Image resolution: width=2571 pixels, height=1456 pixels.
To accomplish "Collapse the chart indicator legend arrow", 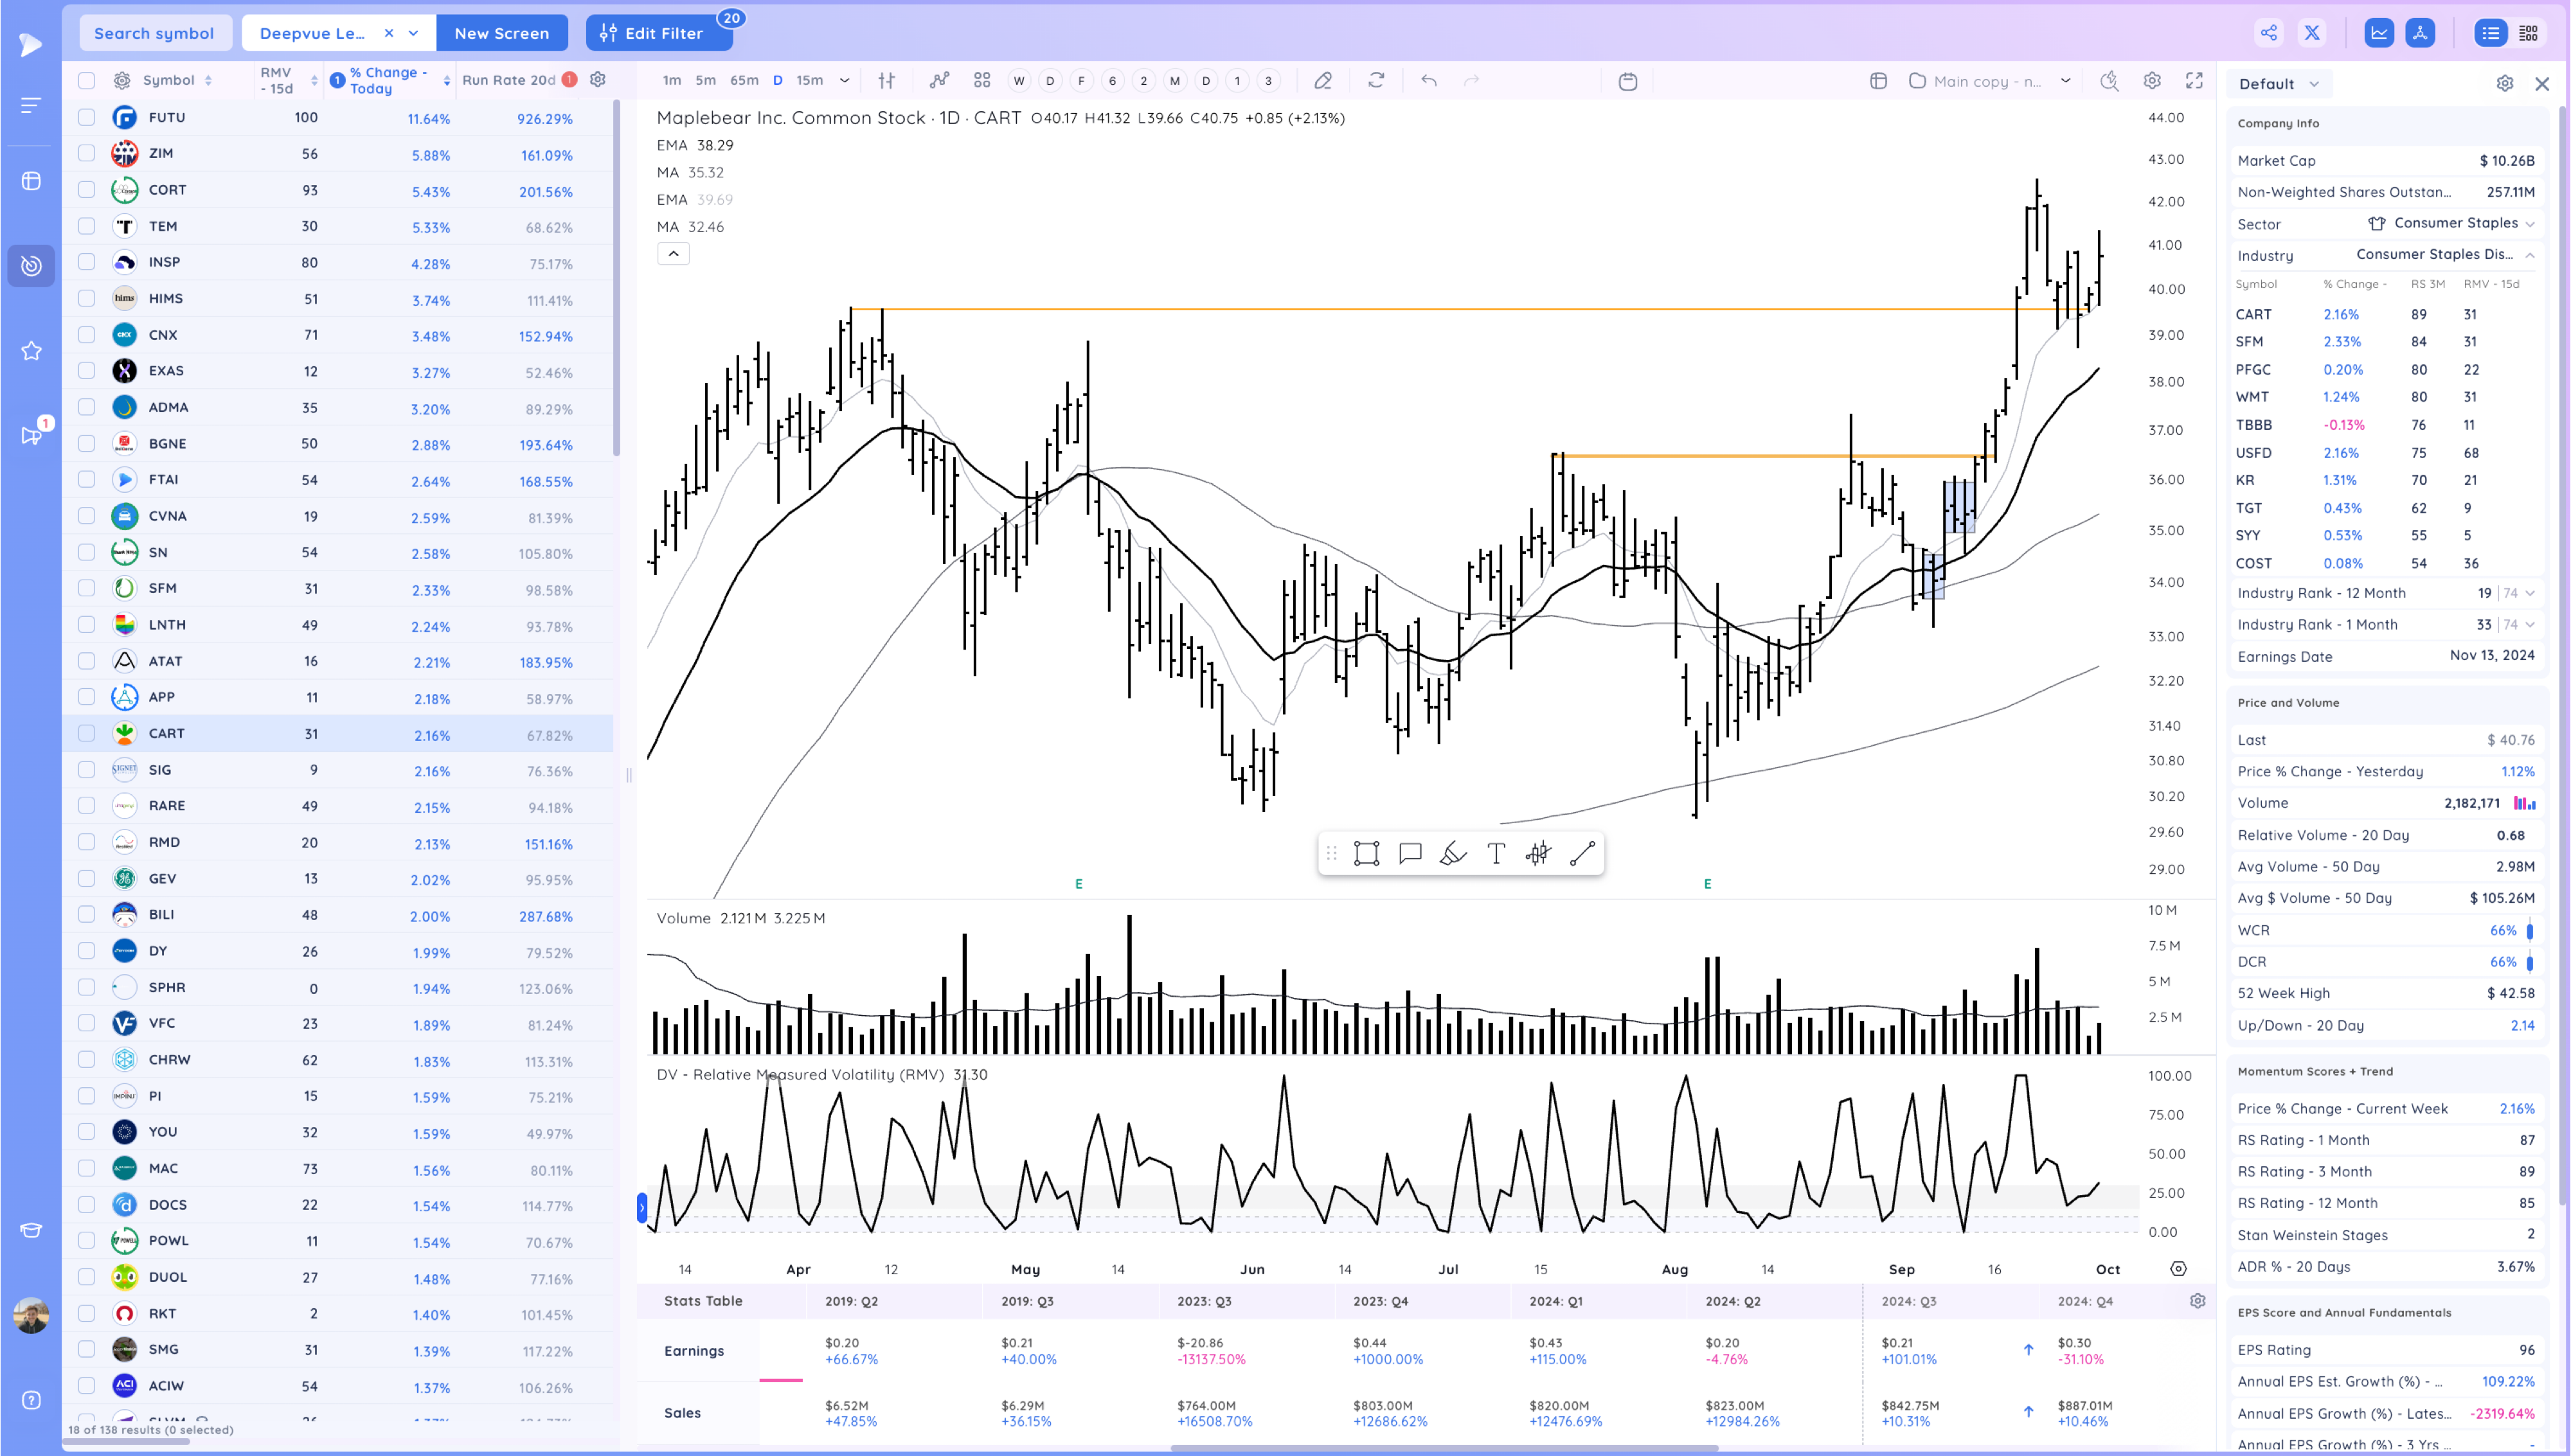I will 674,254.
